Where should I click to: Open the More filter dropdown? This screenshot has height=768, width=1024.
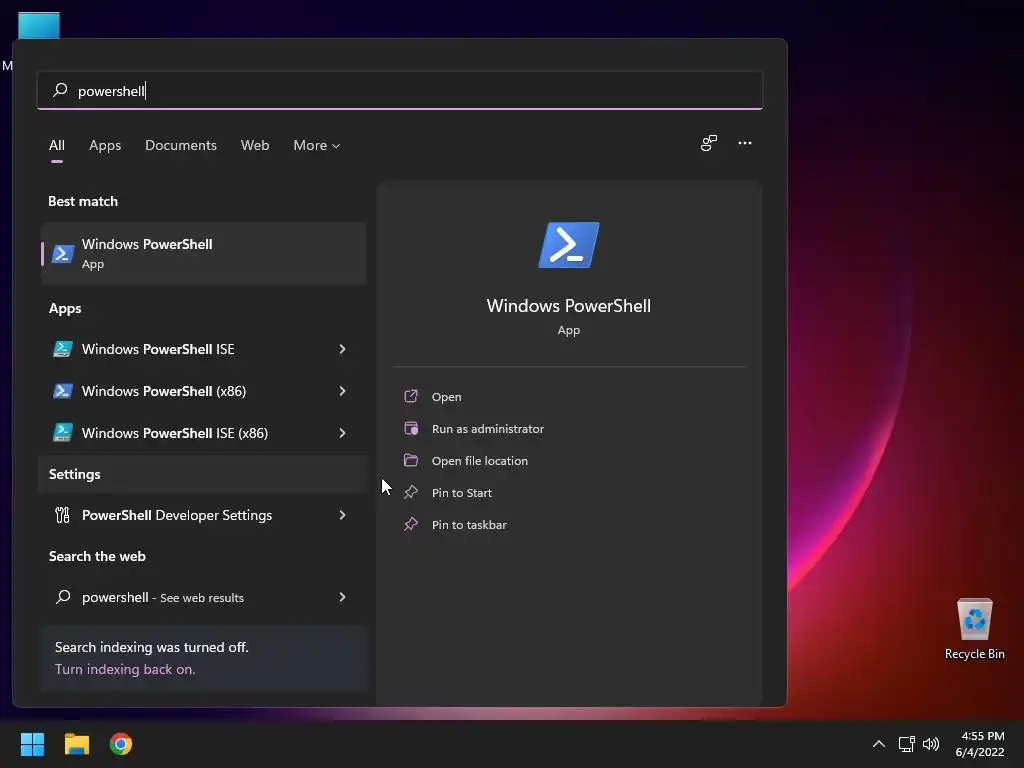(316, 146)
